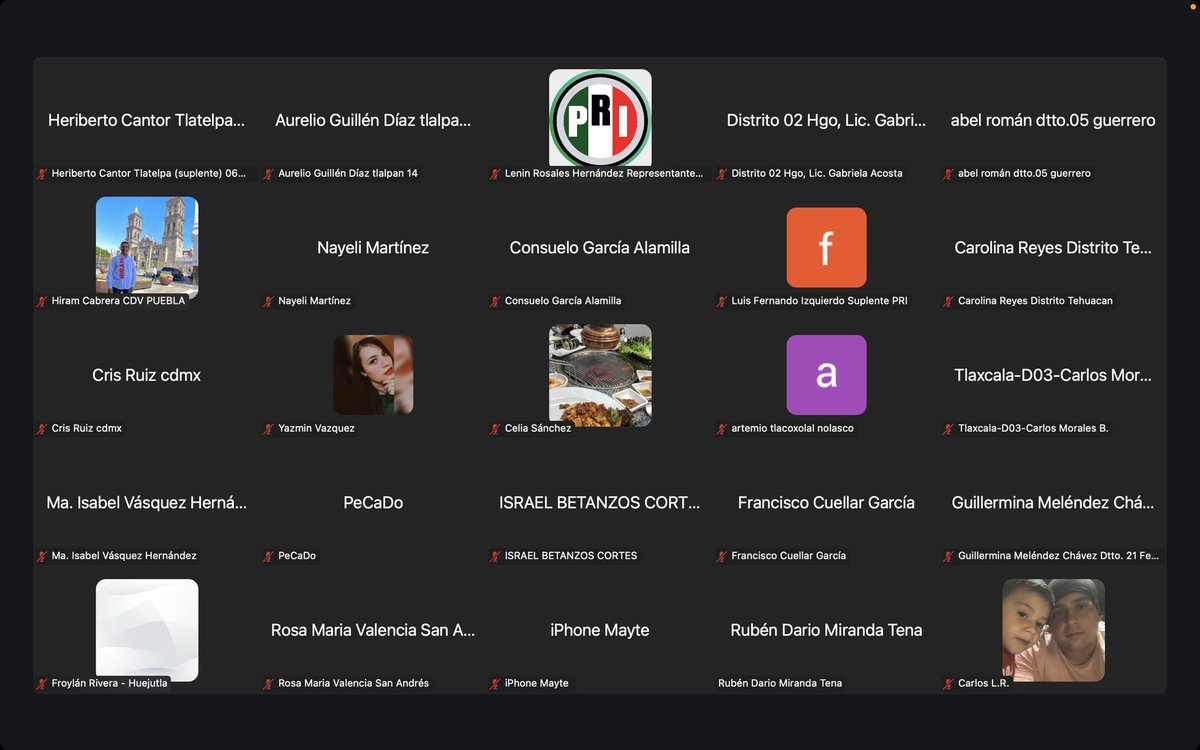This screenshot has width=1200, height=750.
Task: Click muted mic icon for Heriberto Cantor Tlatelpa
Action: pyautogui.click(x=42, y=174)
